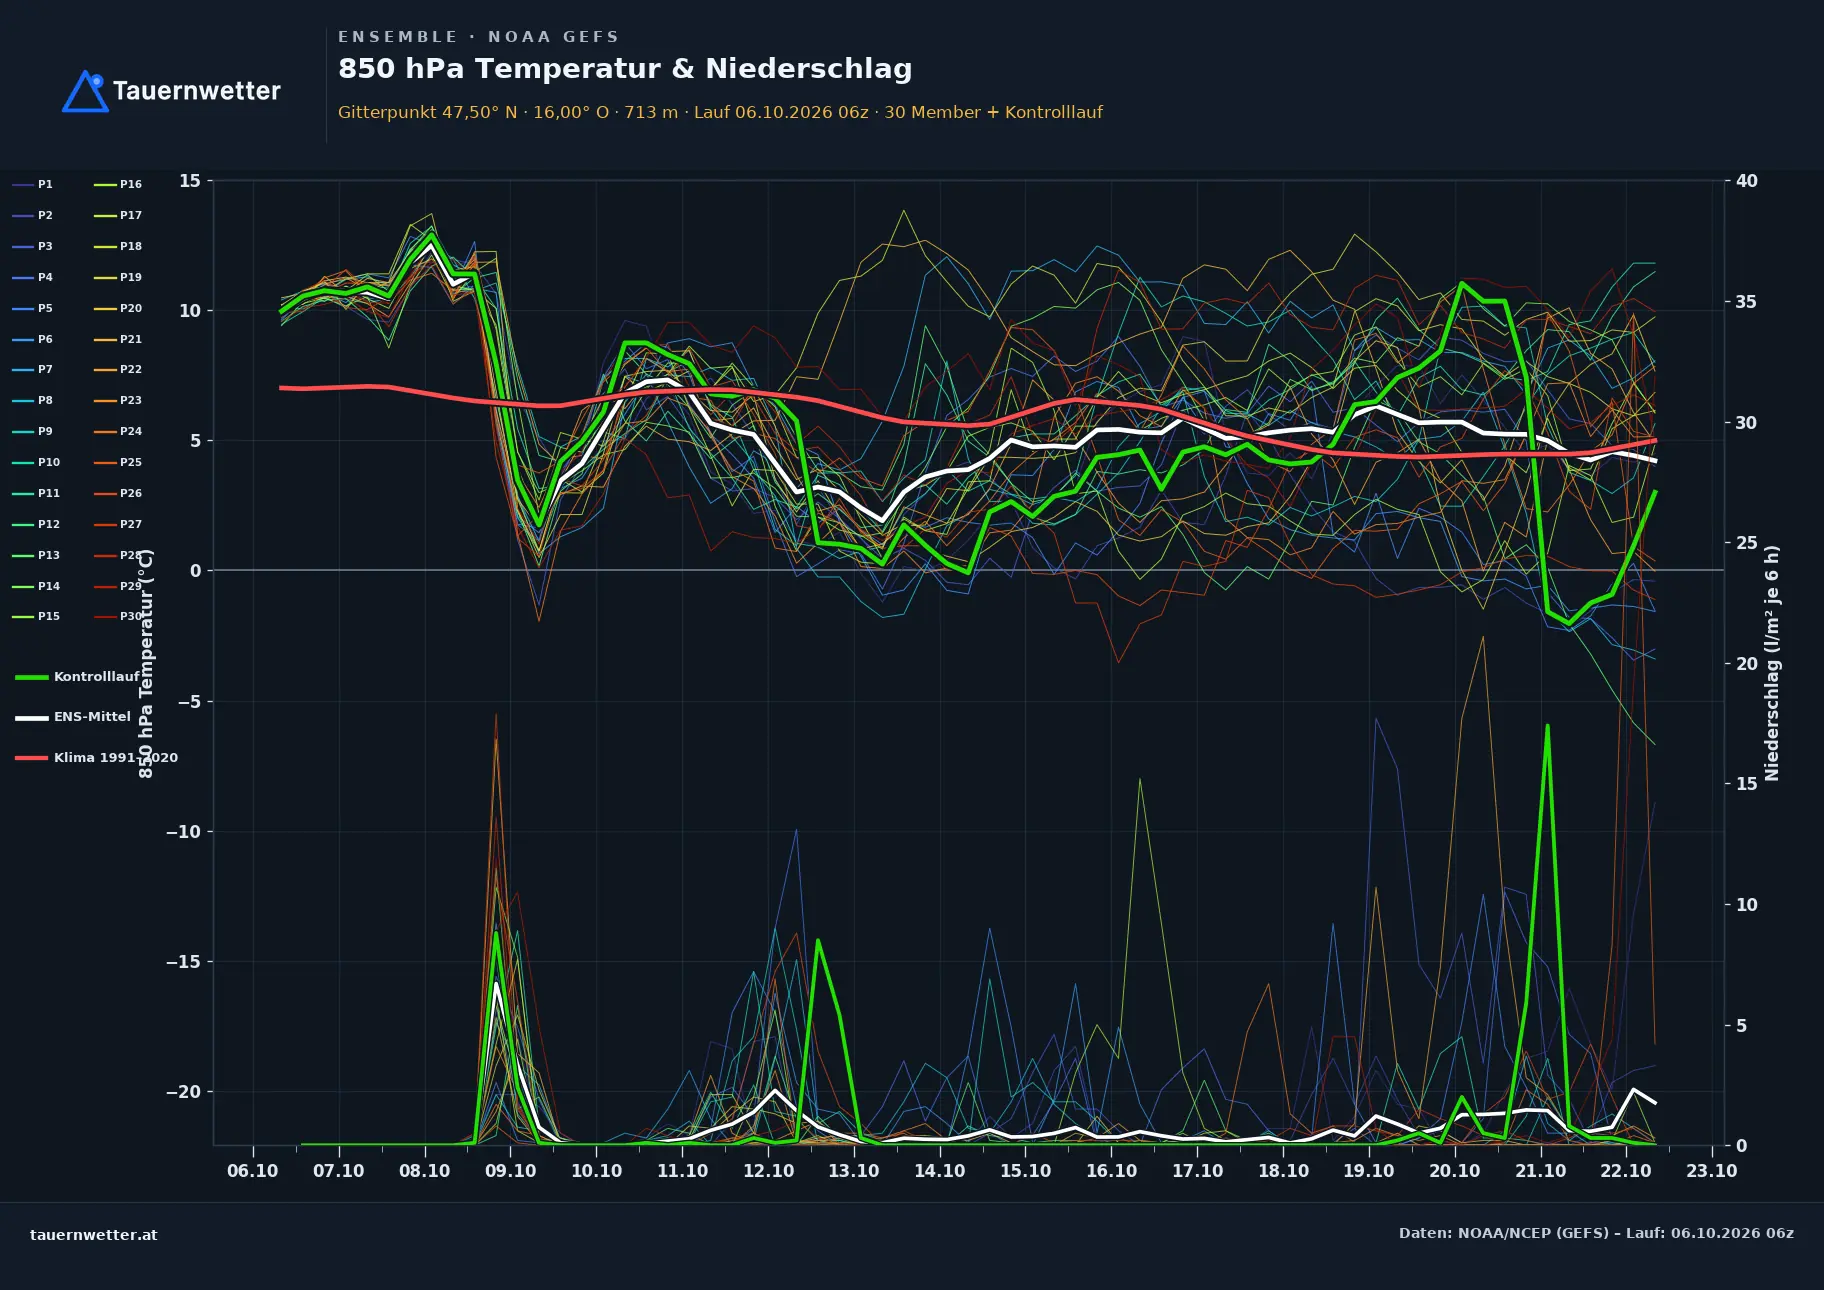Click legend entry P3

coord(32,246)
